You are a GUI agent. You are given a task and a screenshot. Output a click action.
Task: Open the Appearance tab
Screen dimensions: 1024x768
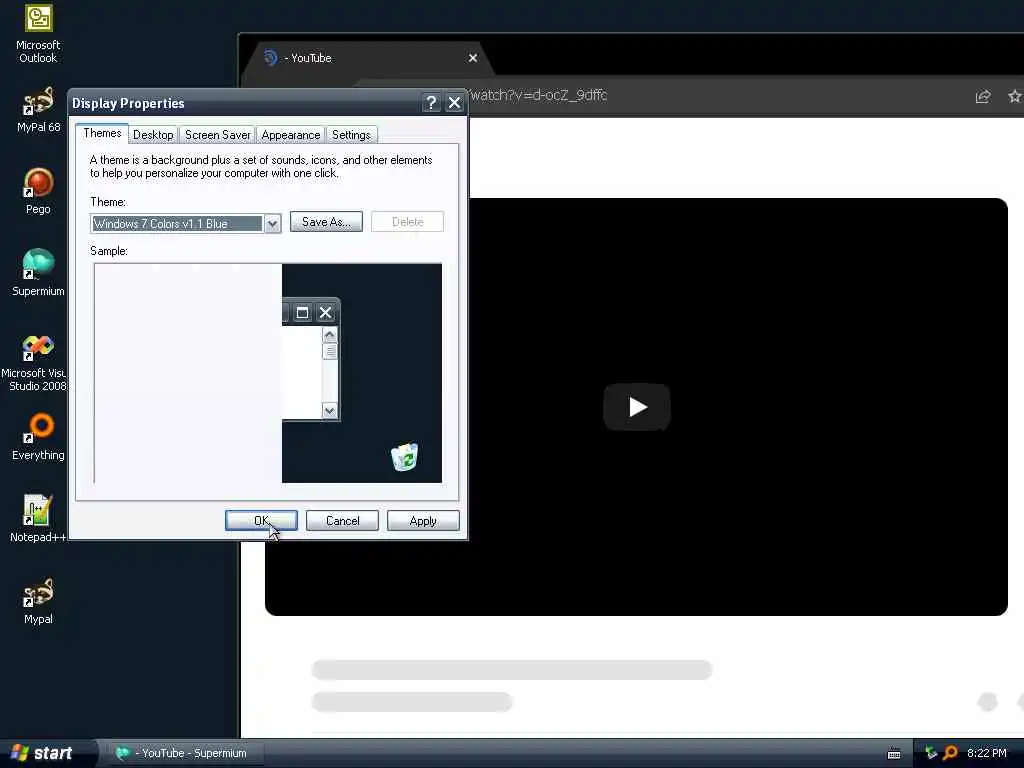coord(291,135)
